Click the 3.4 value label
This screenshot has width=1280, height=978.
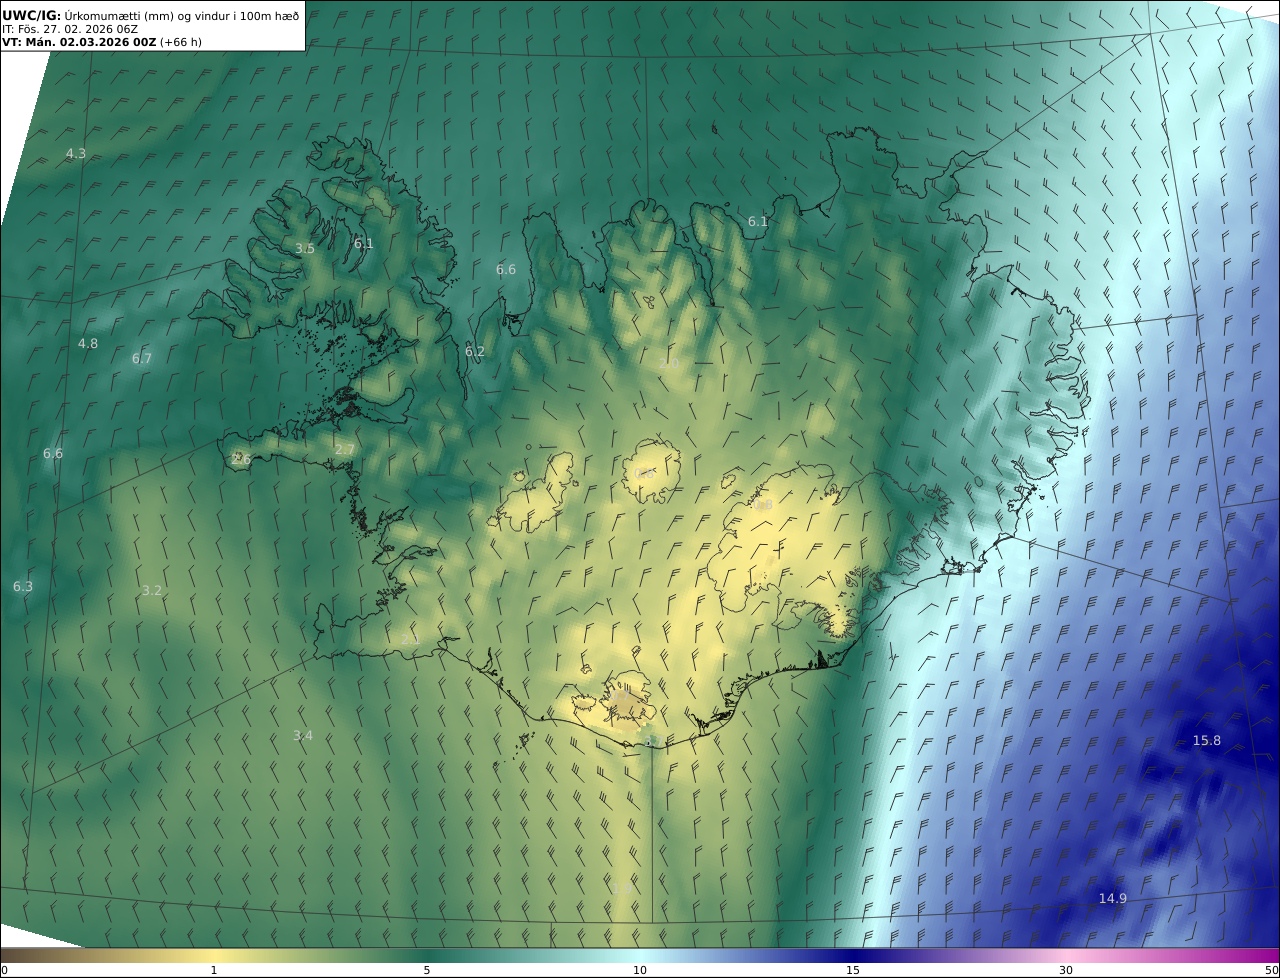pos(303,736)
